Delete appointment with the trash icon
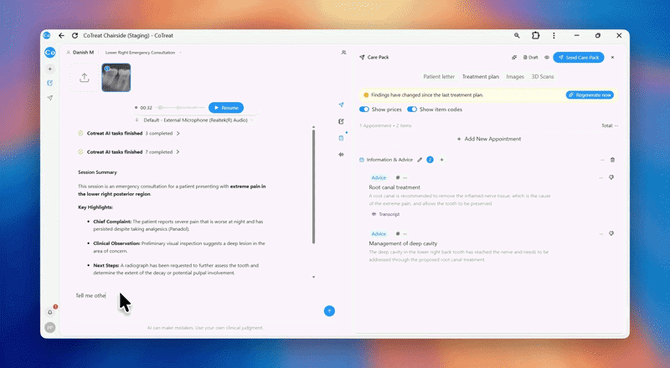Viewport: 670px width, 368px height. 612,160
